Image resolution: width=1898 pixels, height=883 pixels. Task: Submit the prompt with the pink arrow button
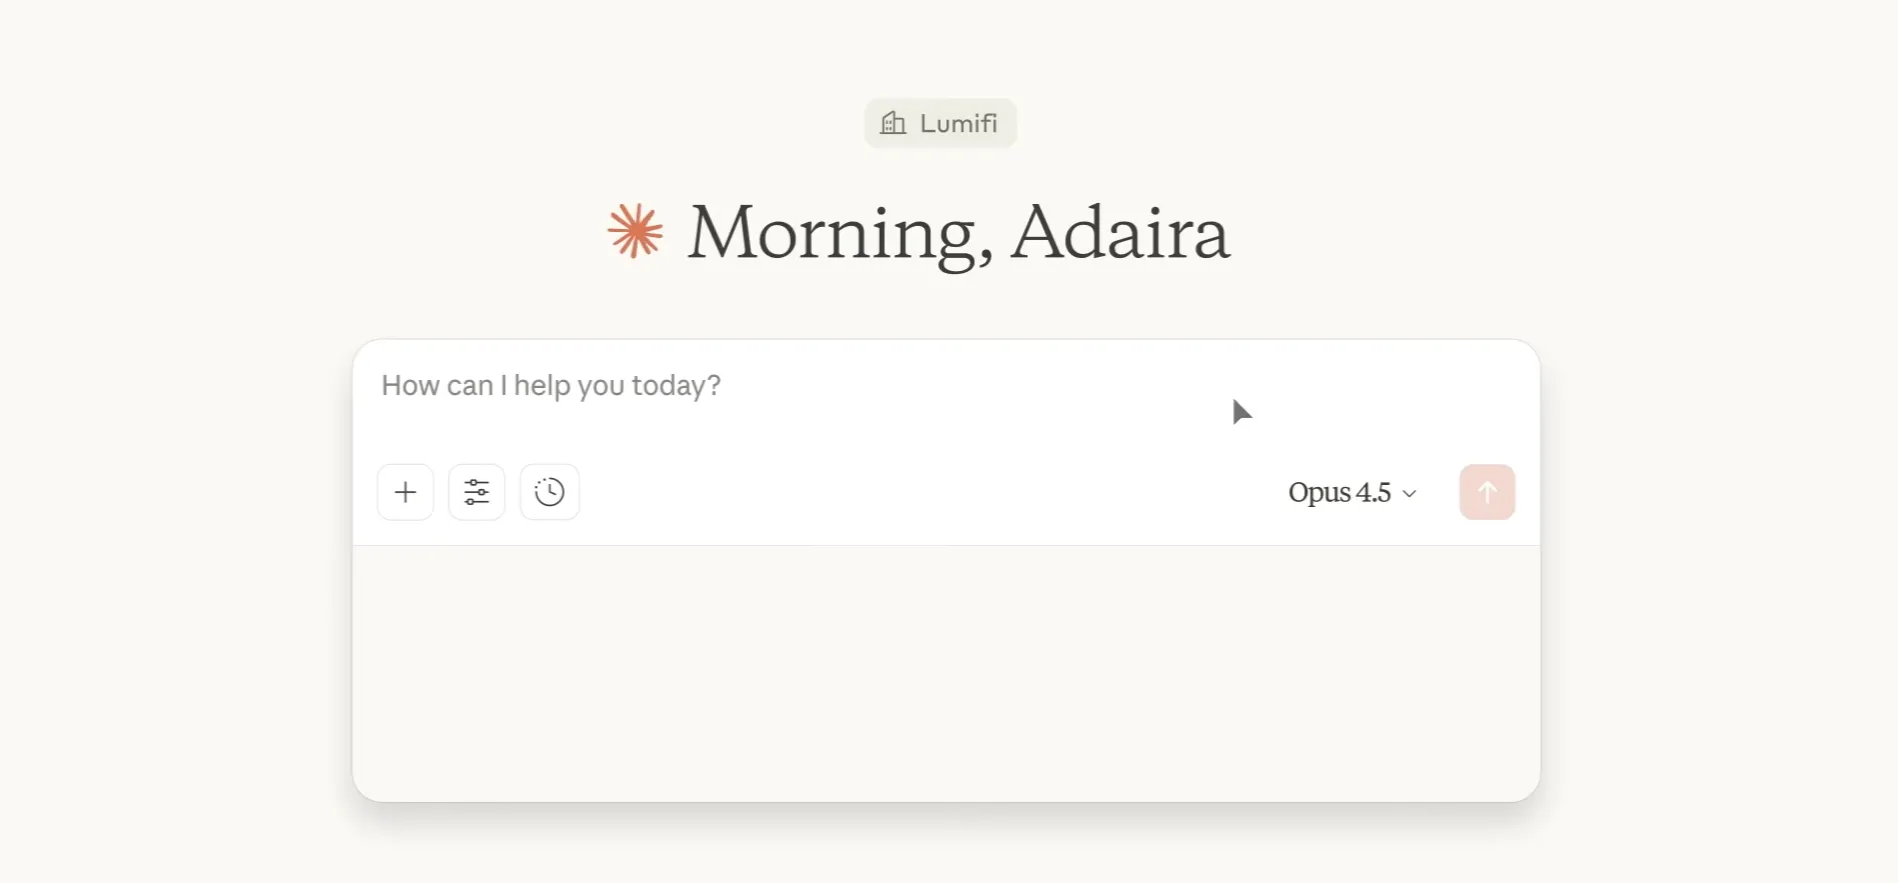(1487, 492)
